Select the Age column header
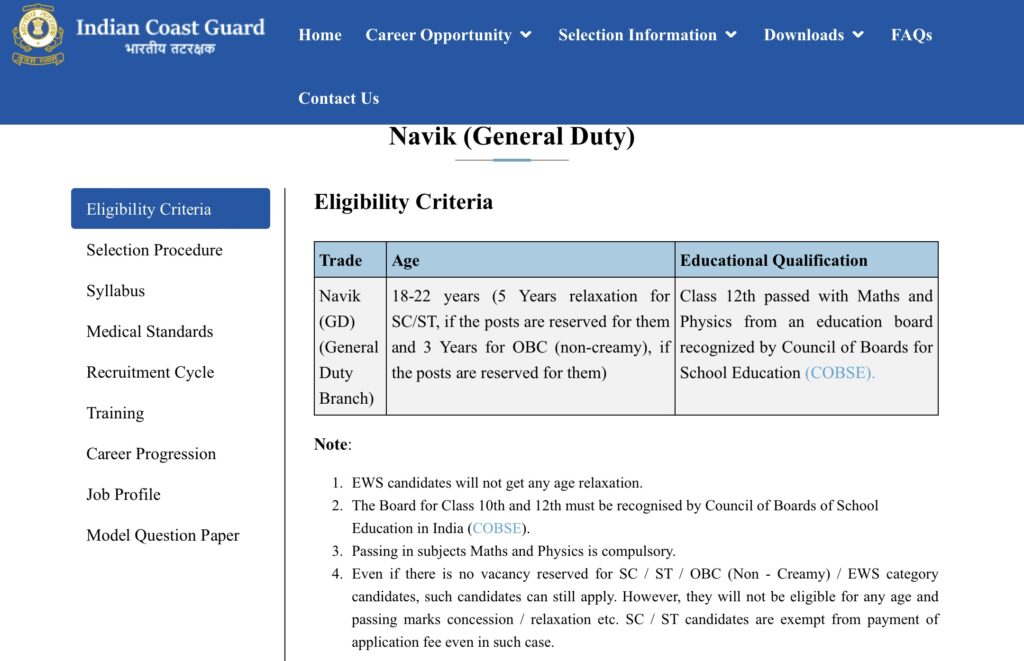The height and width of the screenshot is (661, 1024). [x=530, y=260]
